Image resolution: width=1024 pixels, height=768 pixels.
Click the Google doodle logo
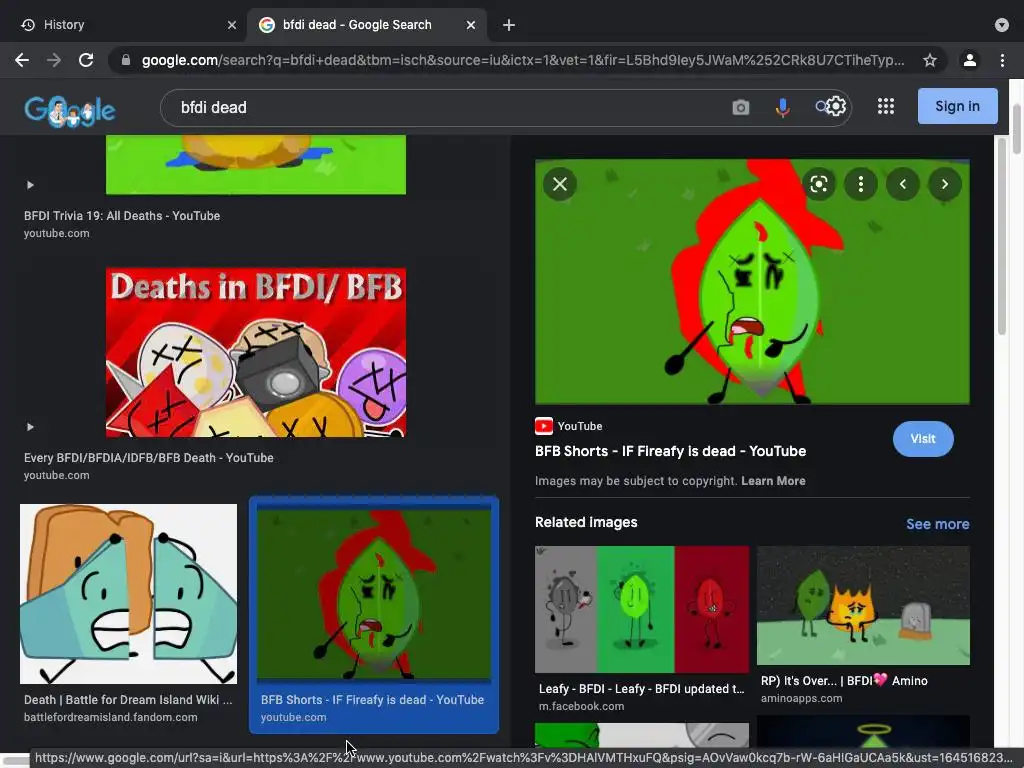(70, 111)
